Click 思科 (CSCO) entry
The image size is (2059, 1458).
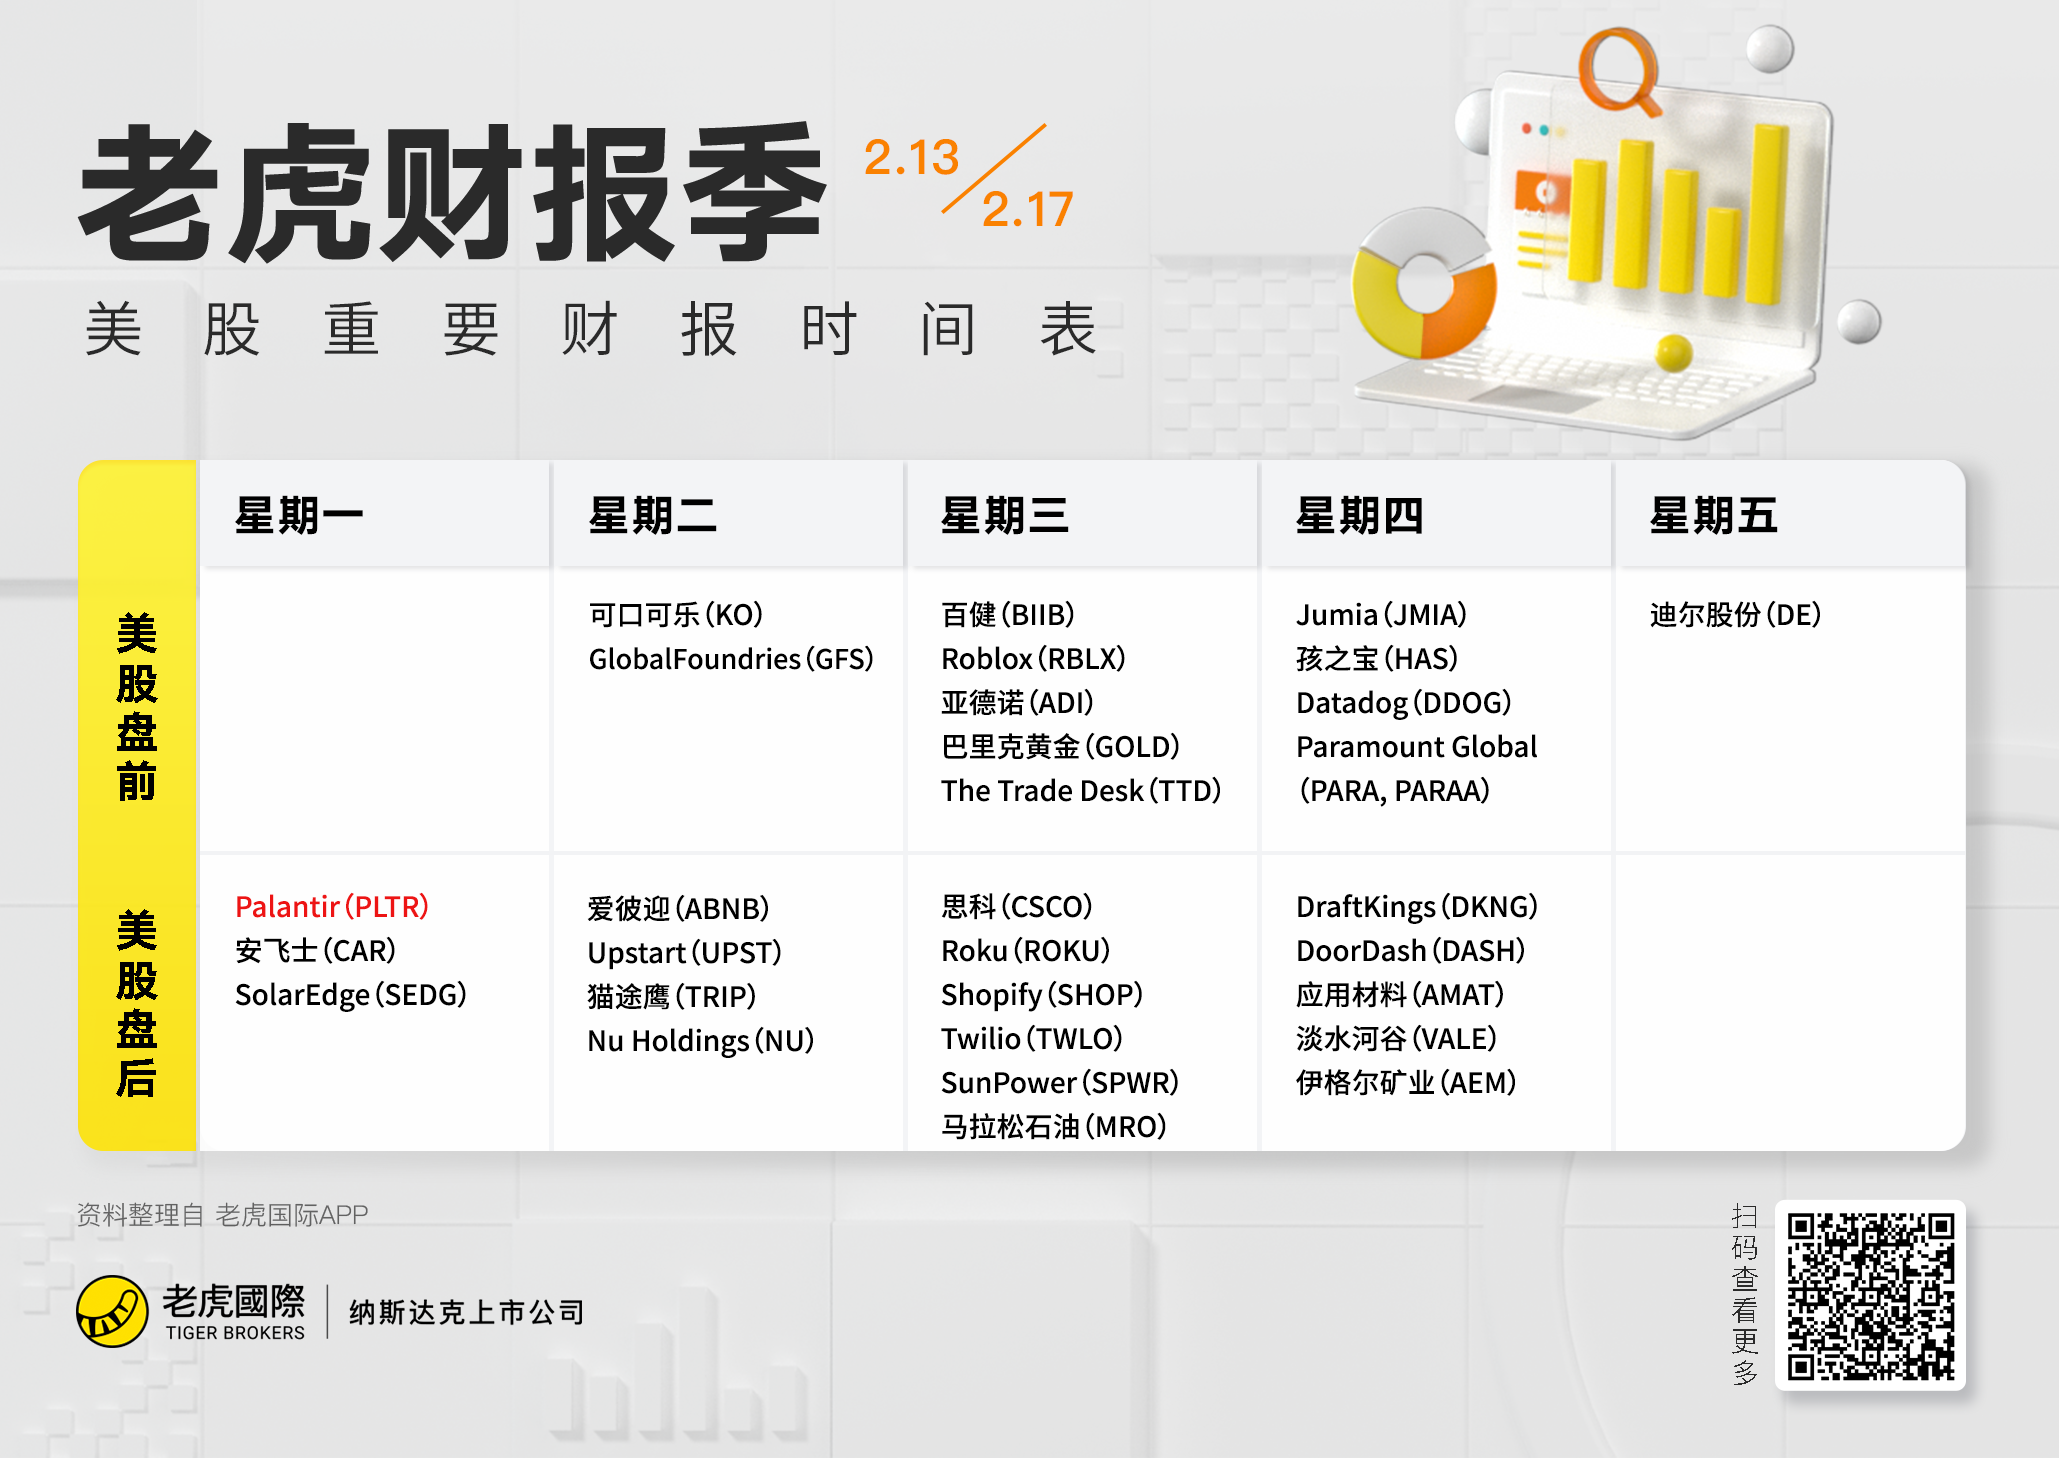point(1017,906)
